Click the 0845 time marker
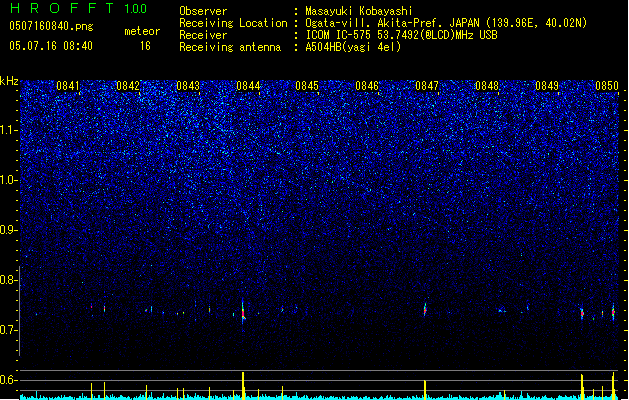This screenshot has height=400, width=629. point(307,86)
